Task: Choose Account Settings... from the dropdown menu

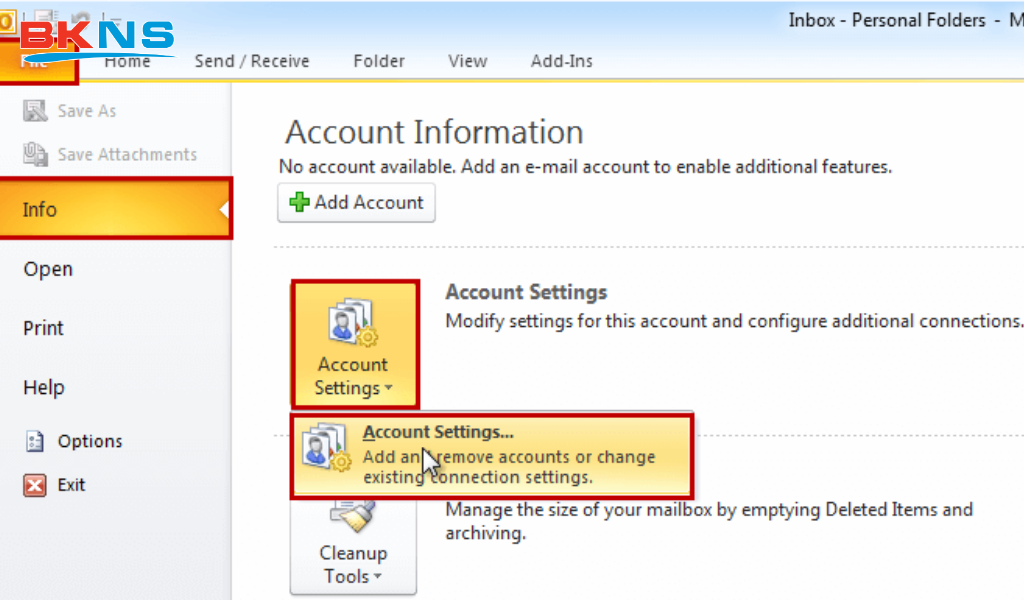Action: 437,433
